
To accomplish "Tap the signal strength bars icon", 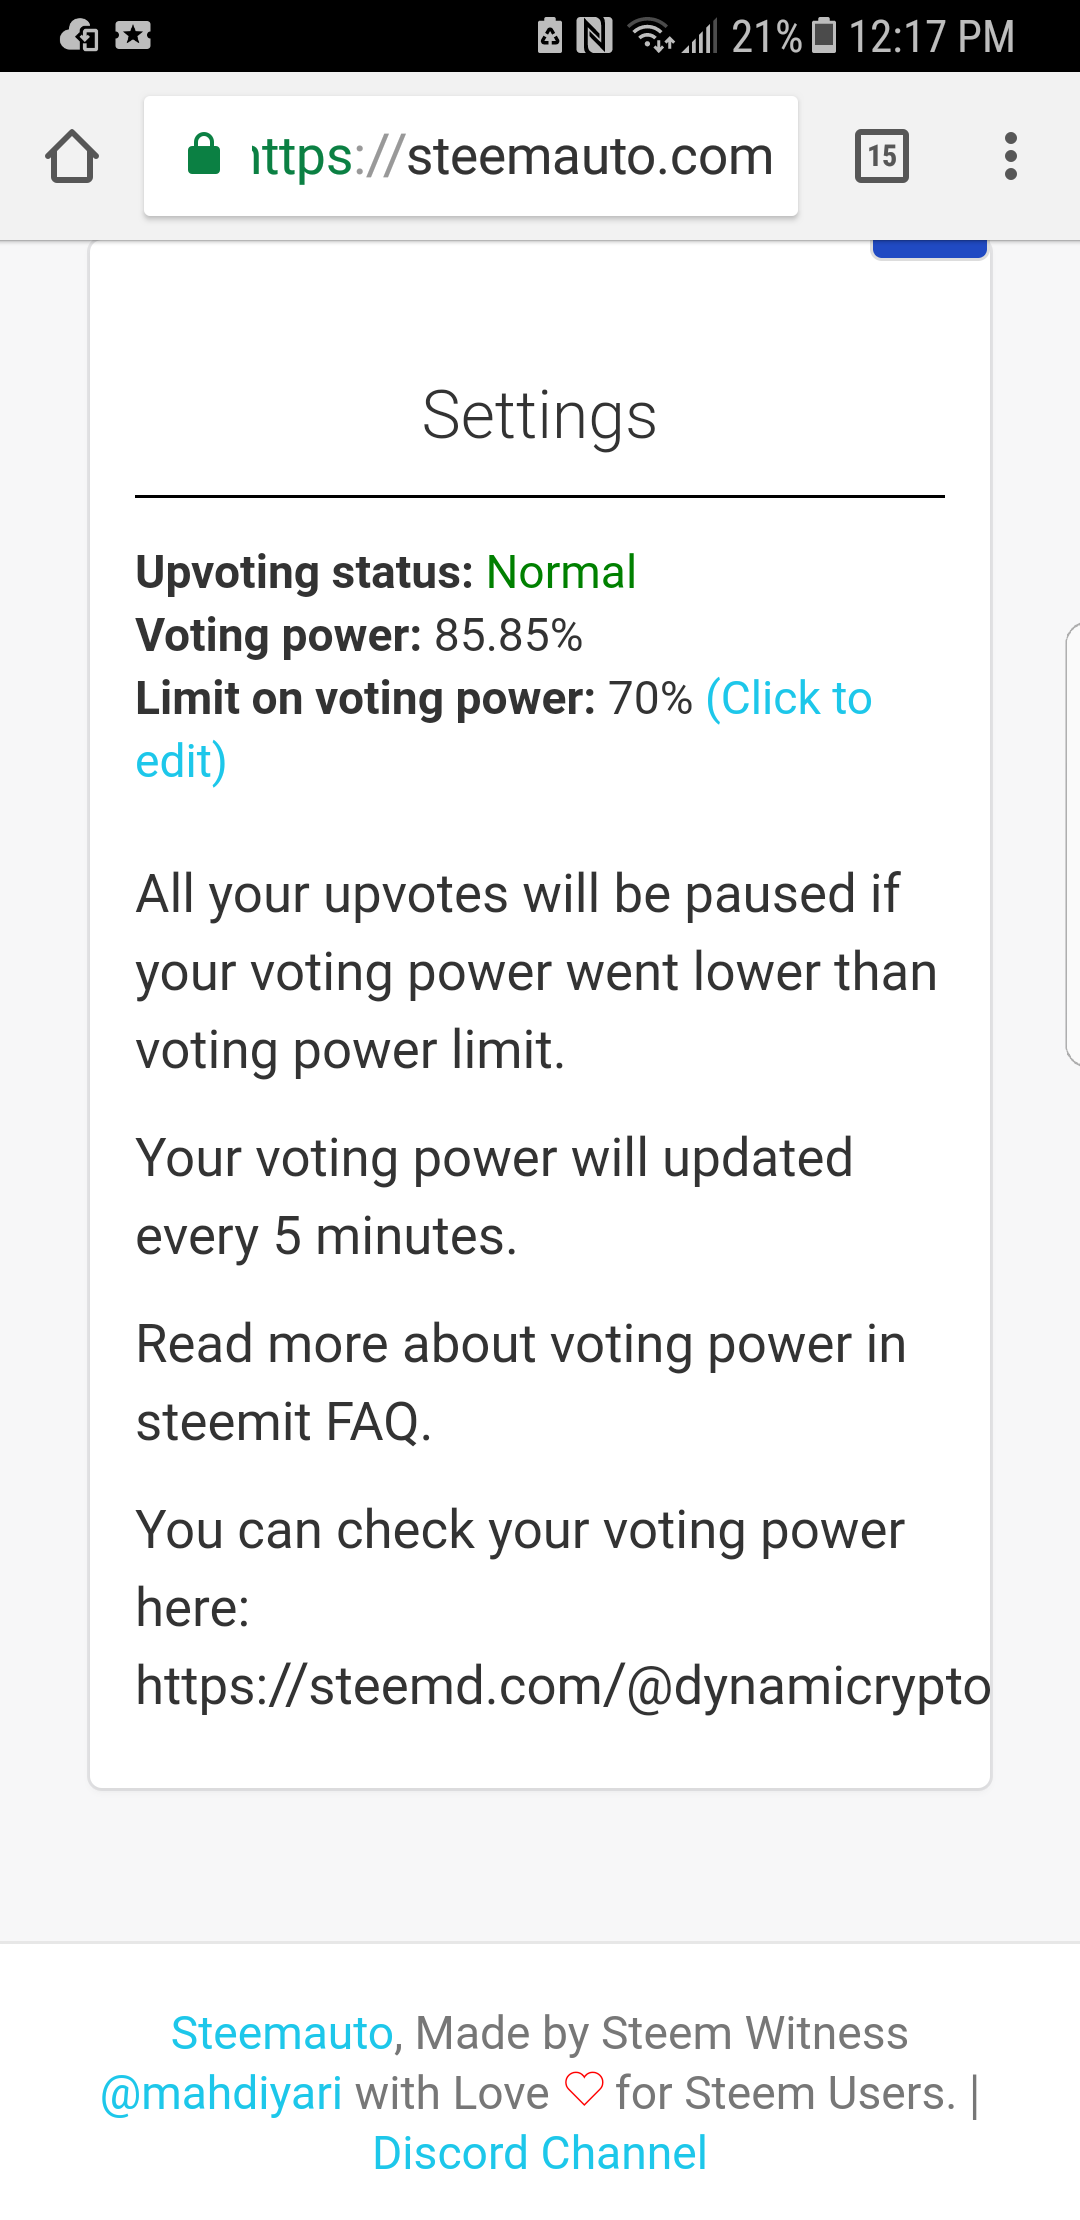I will (x=701, y=38).
